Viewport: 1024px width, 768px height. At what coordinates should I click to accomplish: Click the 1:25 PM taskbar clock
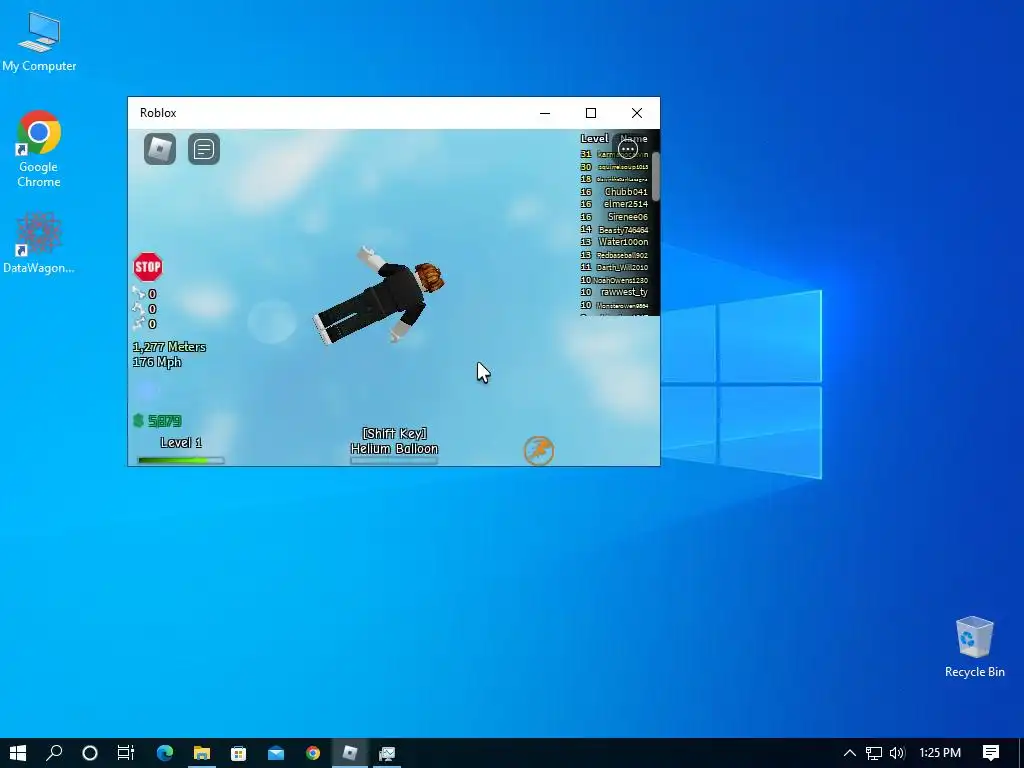(x=940, y=753)
